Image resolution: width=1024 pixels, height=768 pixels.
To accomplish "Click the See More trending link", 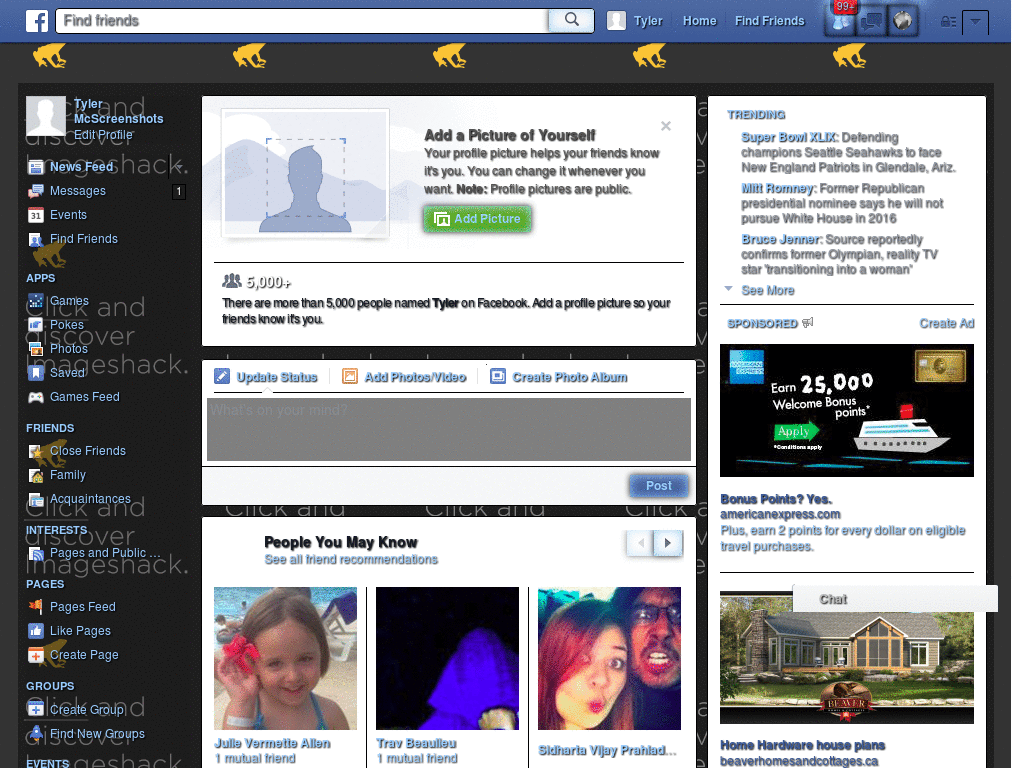I will tap(767, 290).
